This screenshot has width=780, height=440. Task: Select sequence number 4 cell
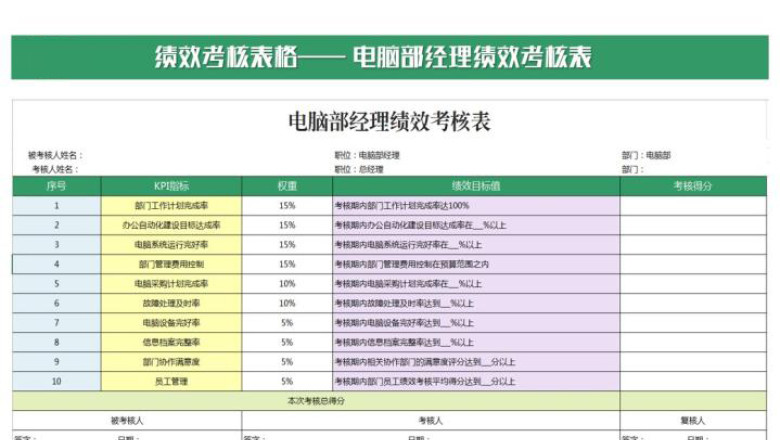[57, 264]
